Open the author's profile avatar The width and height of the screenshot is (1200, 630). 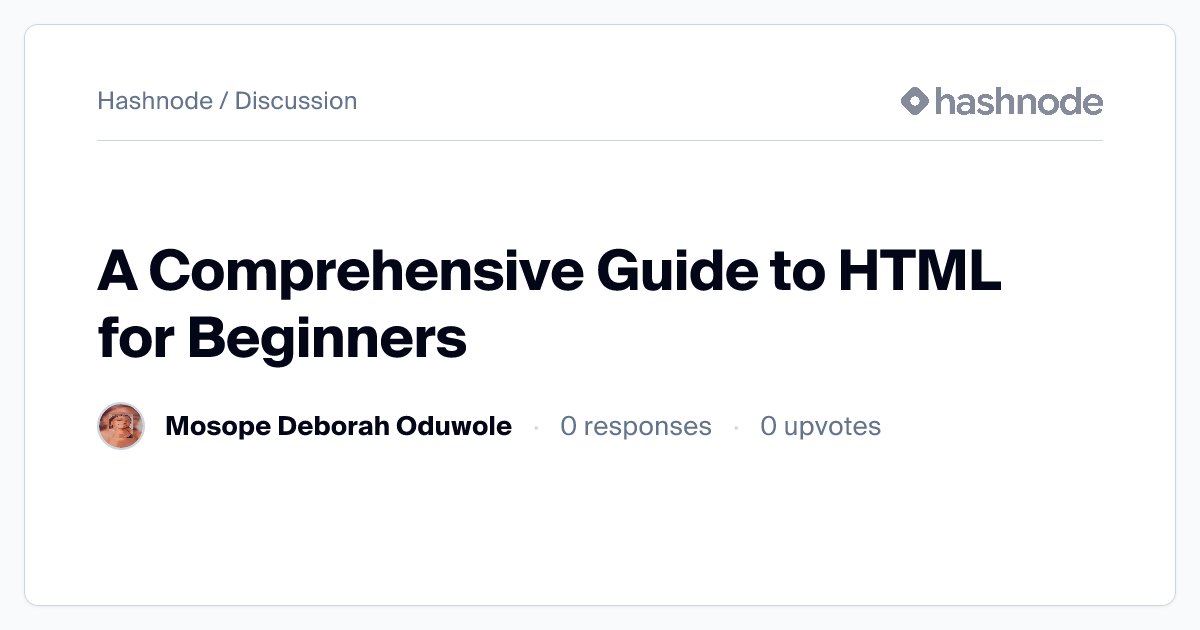pos(121,427)
